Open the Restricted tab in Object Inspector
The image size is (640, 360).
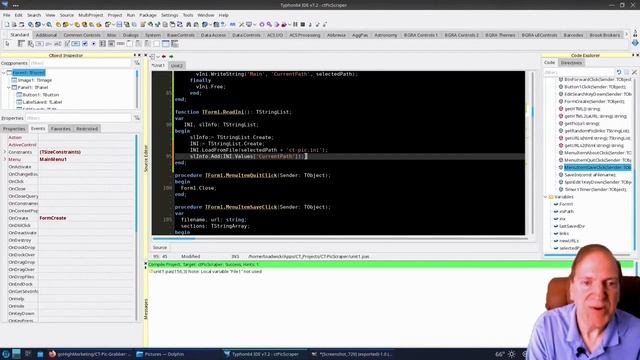(87, 129)
